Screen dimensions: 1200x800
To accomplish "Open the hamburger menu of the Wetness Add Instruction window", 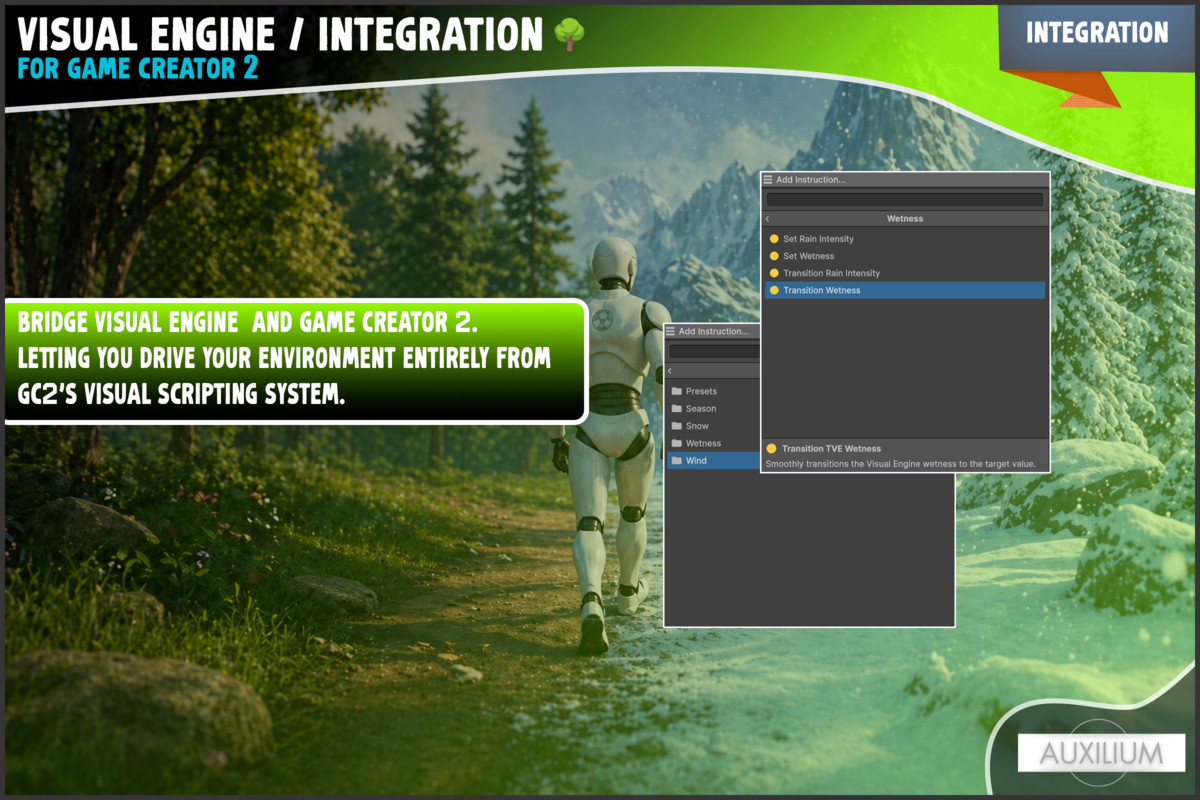I will click(768, 180).
